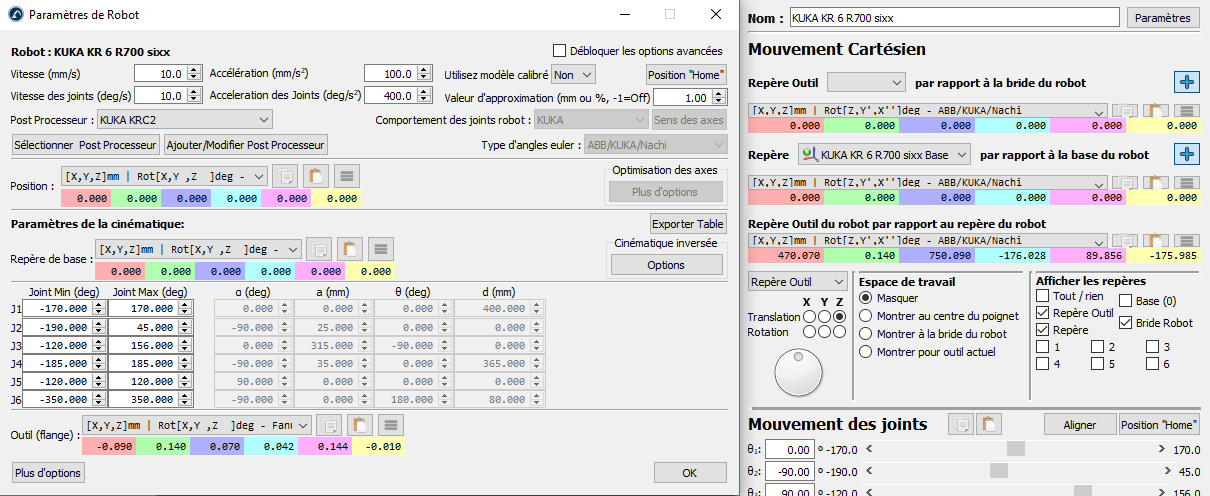This screenshot has width=1210, height=496.
Task: Open the Outil (flange) options menu icon
Action: [391, 425]
